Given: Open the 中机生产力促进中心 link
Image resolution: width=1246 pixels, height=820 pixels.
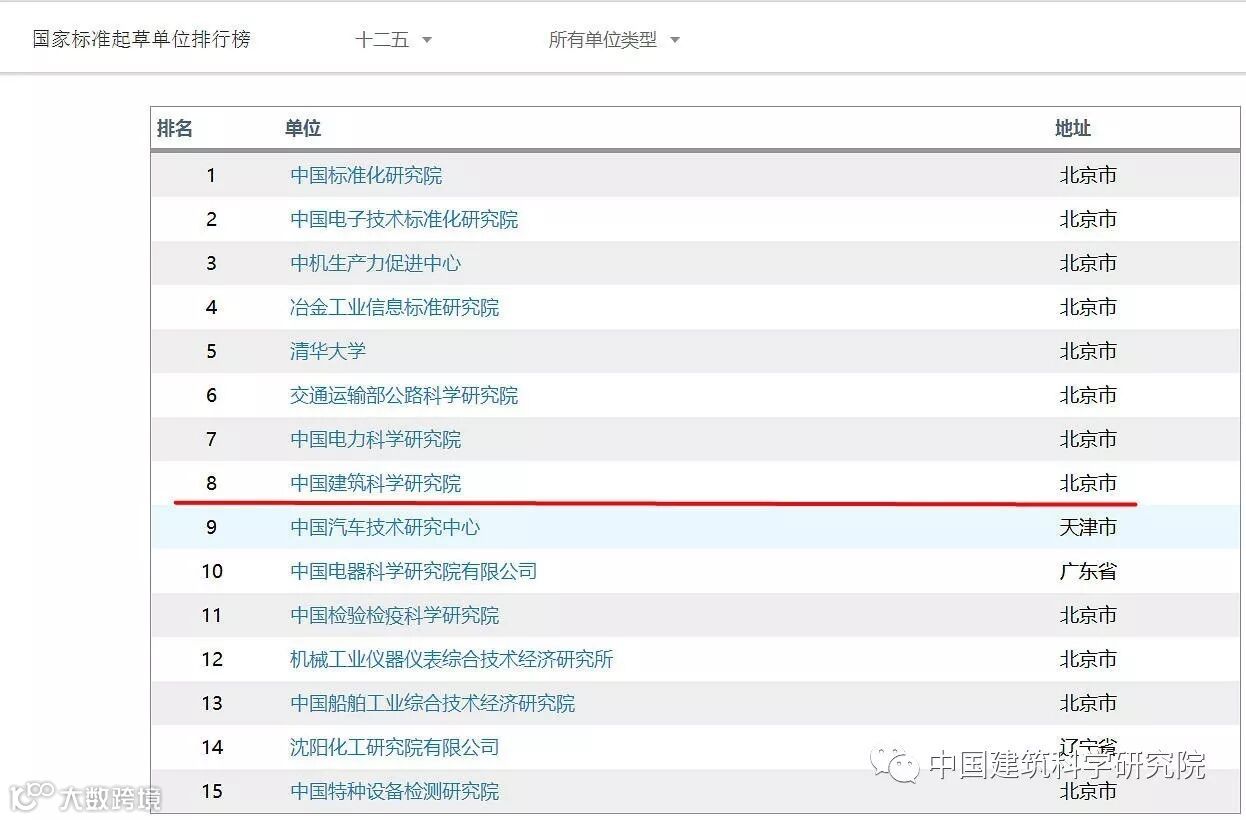Looking at the screenshot, I should (x=376, y=263).
